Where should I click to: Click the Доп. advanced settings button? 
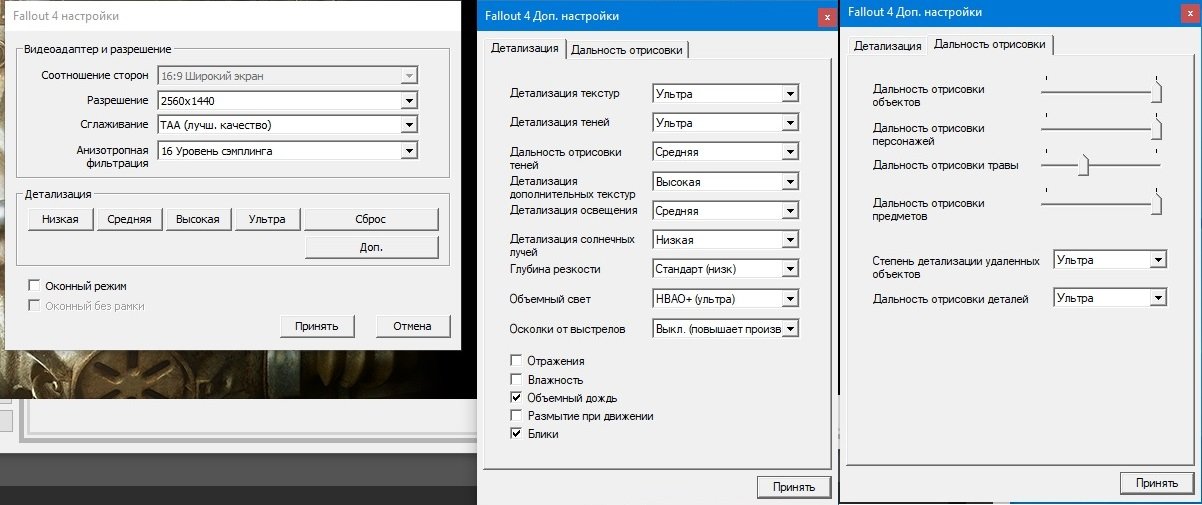pyautogui.click(x=371, y=247)
